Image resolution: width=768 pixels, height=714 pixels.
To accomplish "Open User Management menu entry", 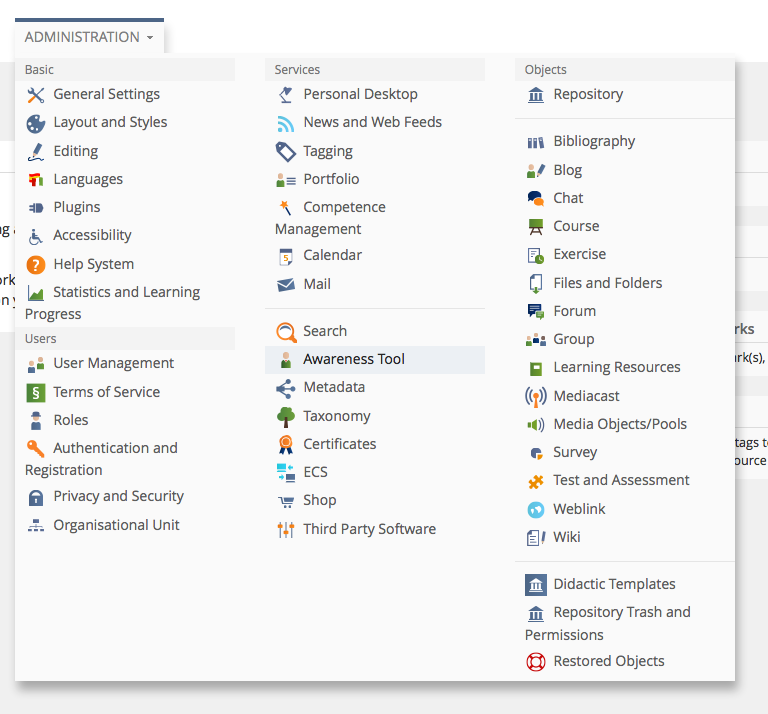I will [x=113, y=364].
